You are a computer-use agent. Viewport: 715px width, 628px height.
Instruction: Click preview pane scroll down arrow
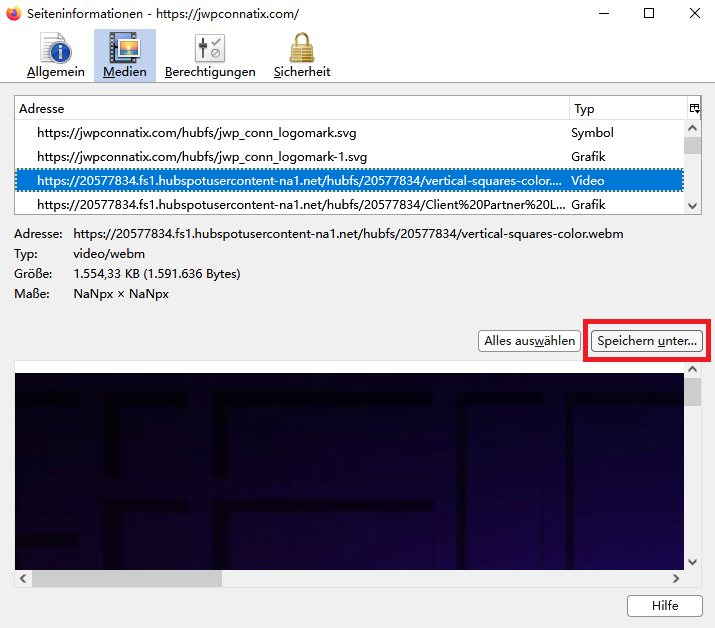[x=692, y=562]
